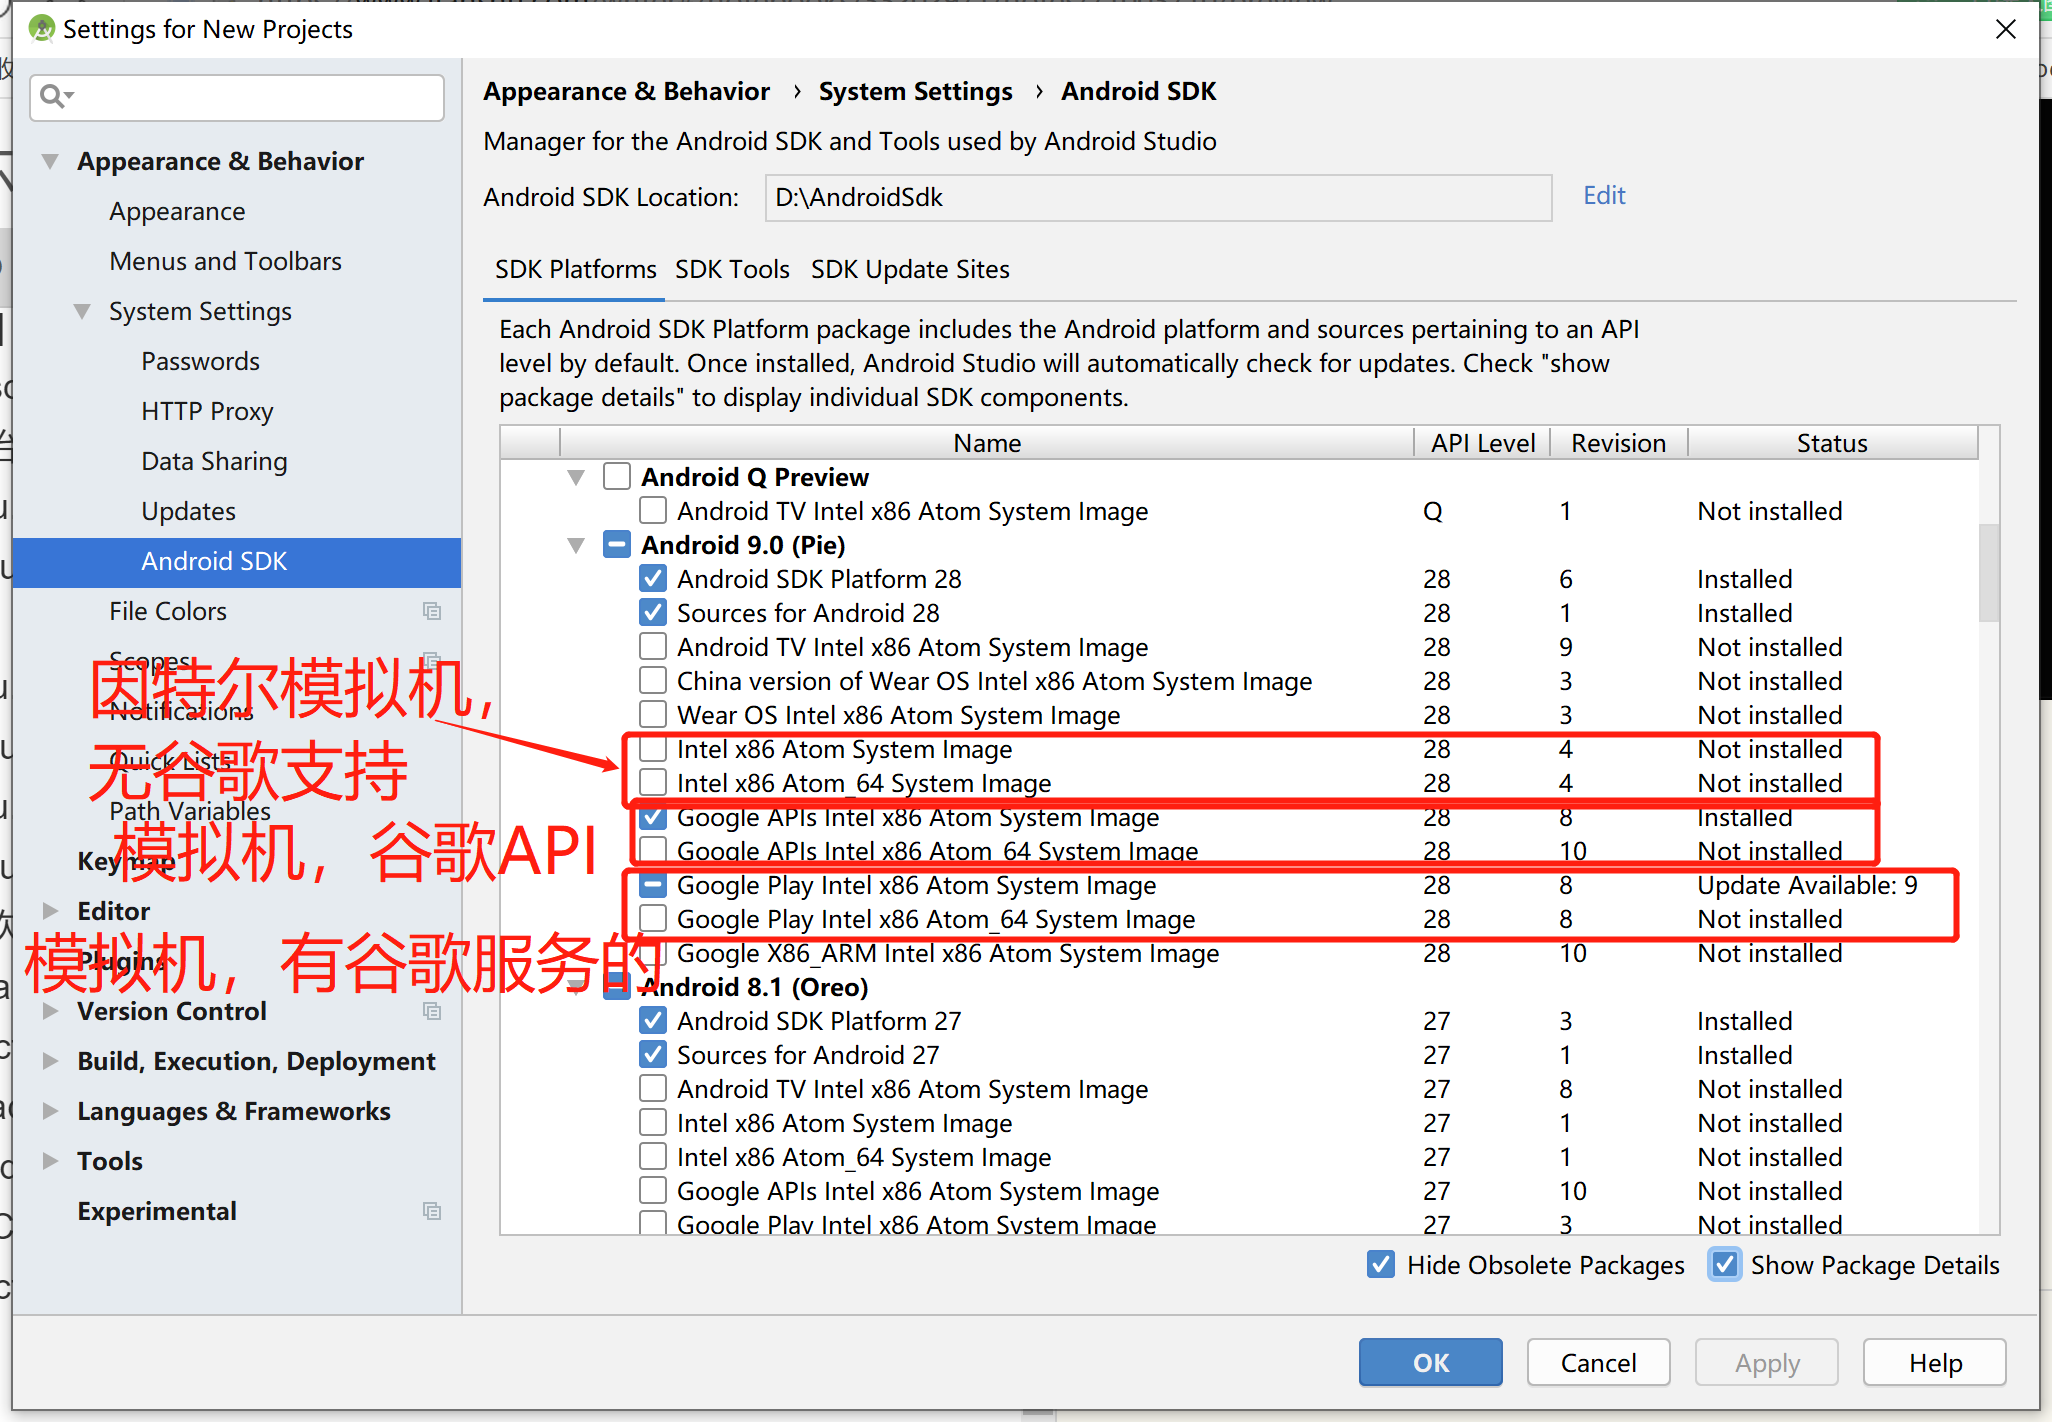Select Android SDK in the sidebar

click(237, 562)
